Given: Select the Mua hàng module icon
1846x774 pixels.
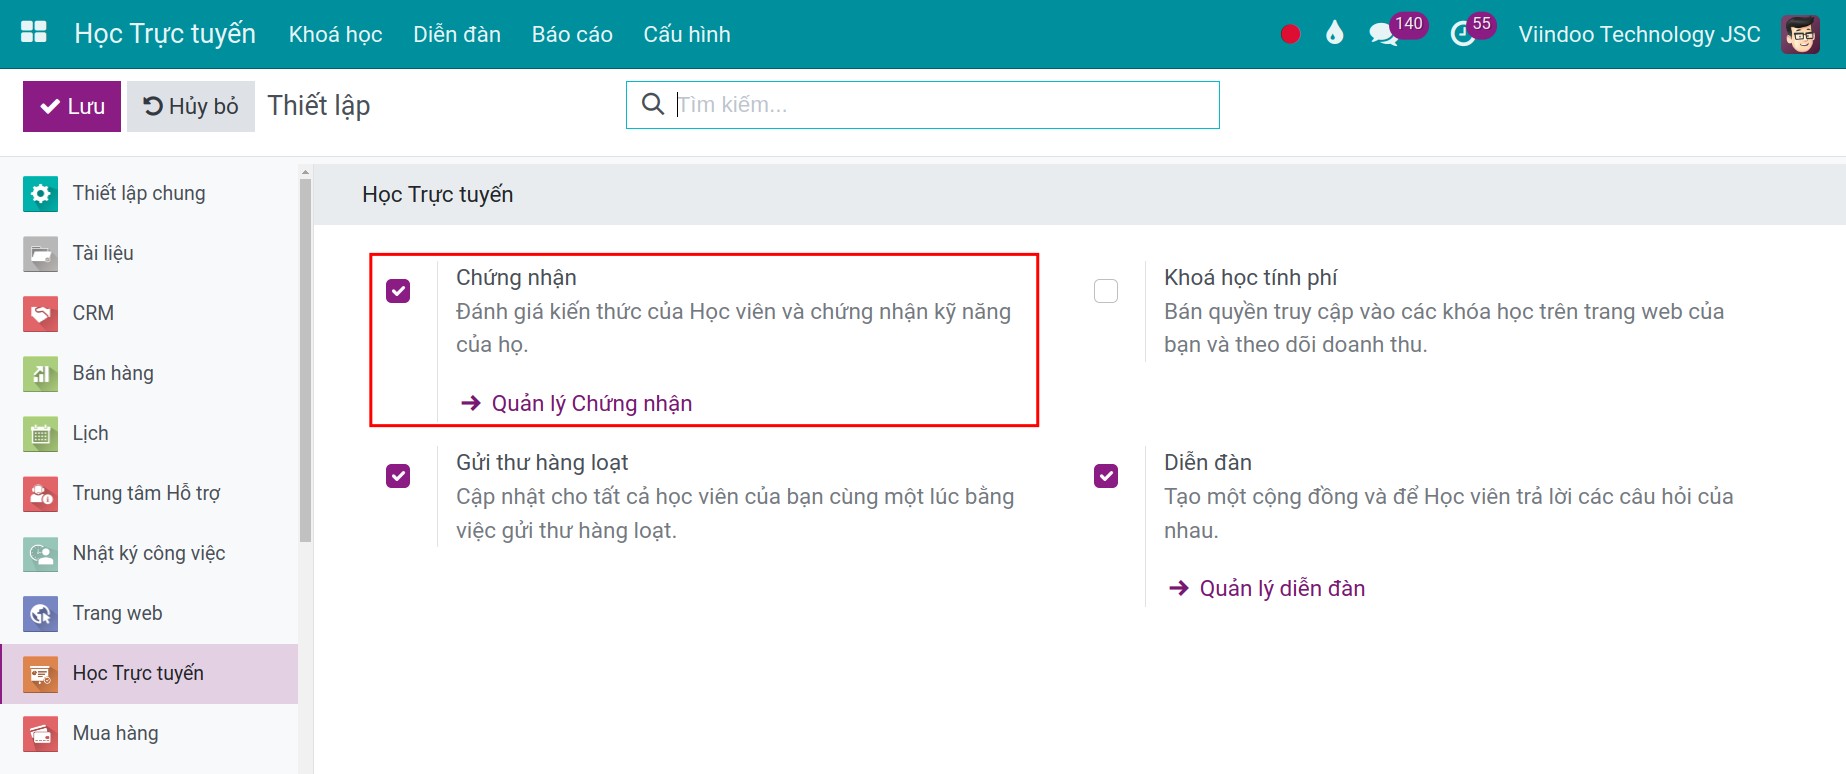Looking at the screenshot, I should [x=40, y=733].
